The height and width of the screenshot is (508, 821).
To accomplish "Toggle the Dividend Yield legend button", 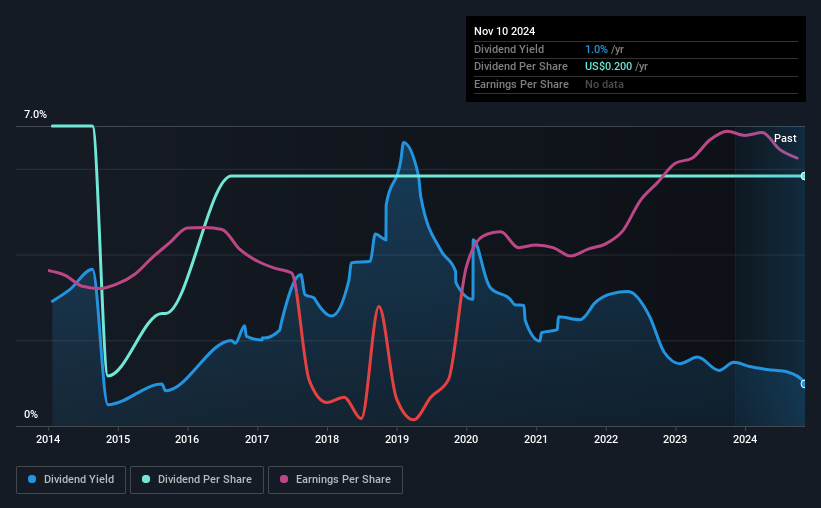I will pos(71,480).
